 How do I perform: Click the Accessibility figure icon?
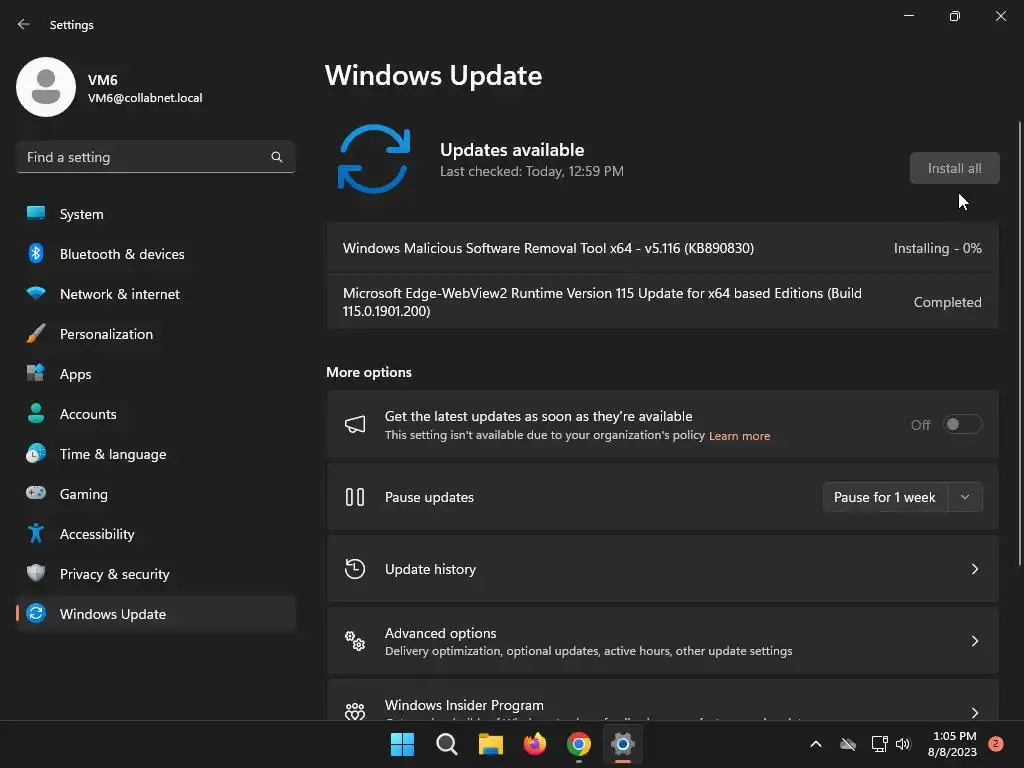36,534
